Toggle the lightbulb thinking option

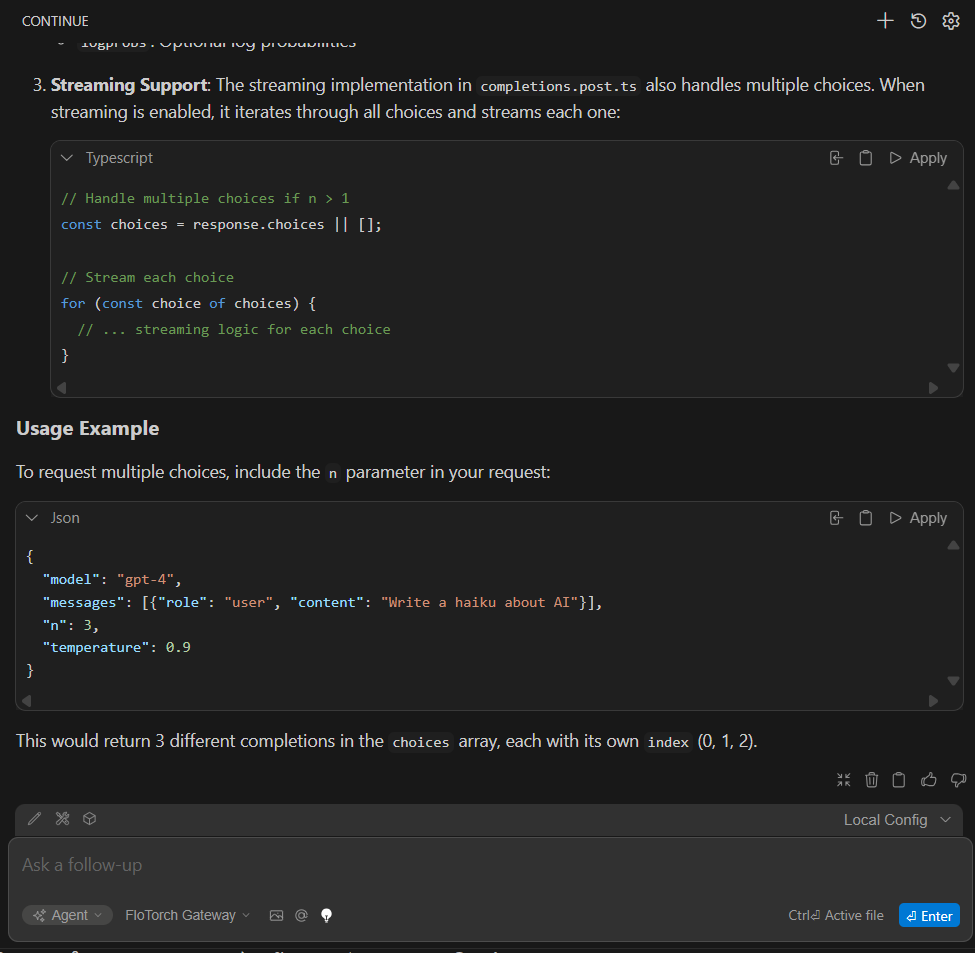coord(326,915)
